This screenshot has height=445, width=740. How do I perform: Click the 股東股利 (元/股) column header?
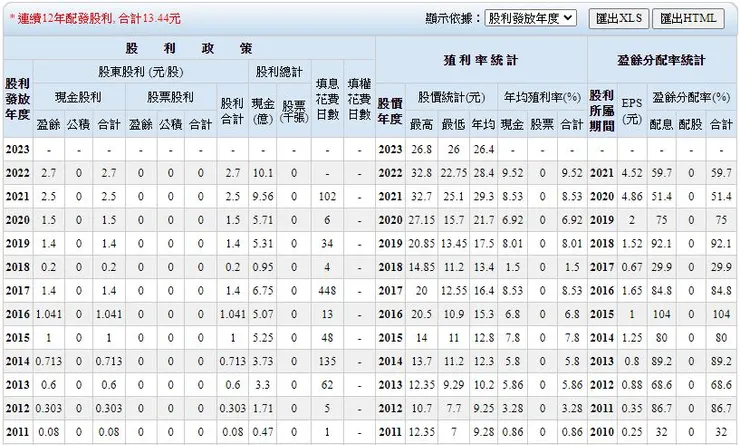point(141,72)
